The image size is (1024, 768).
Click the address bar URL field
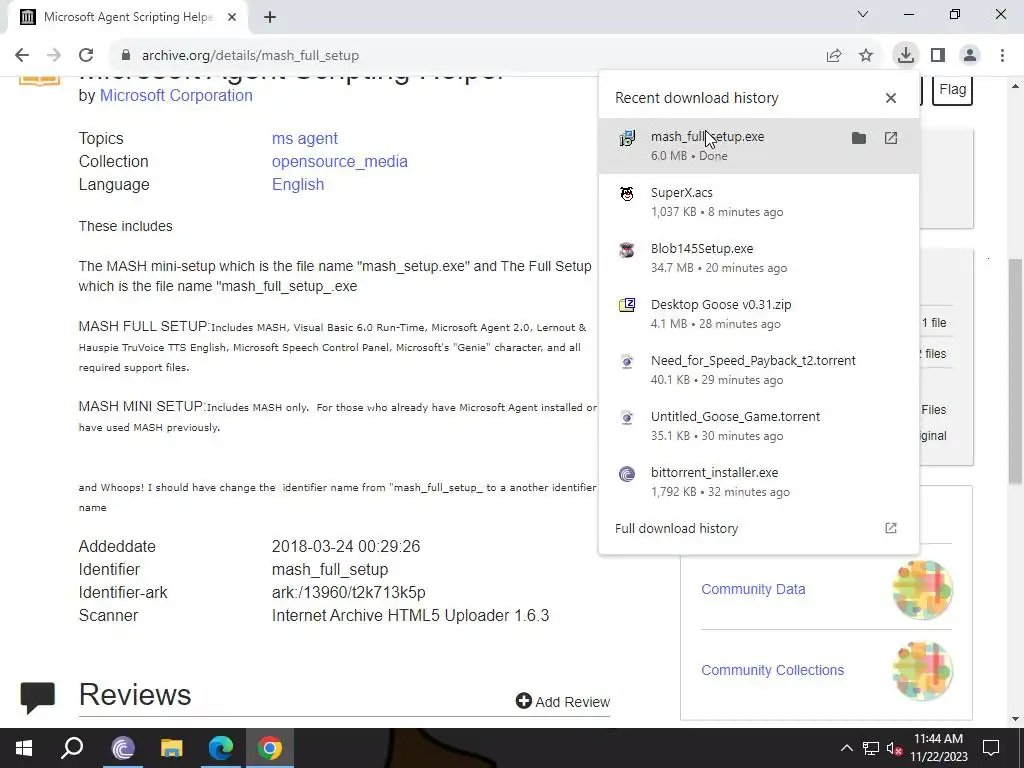click(x=464, y=56)
